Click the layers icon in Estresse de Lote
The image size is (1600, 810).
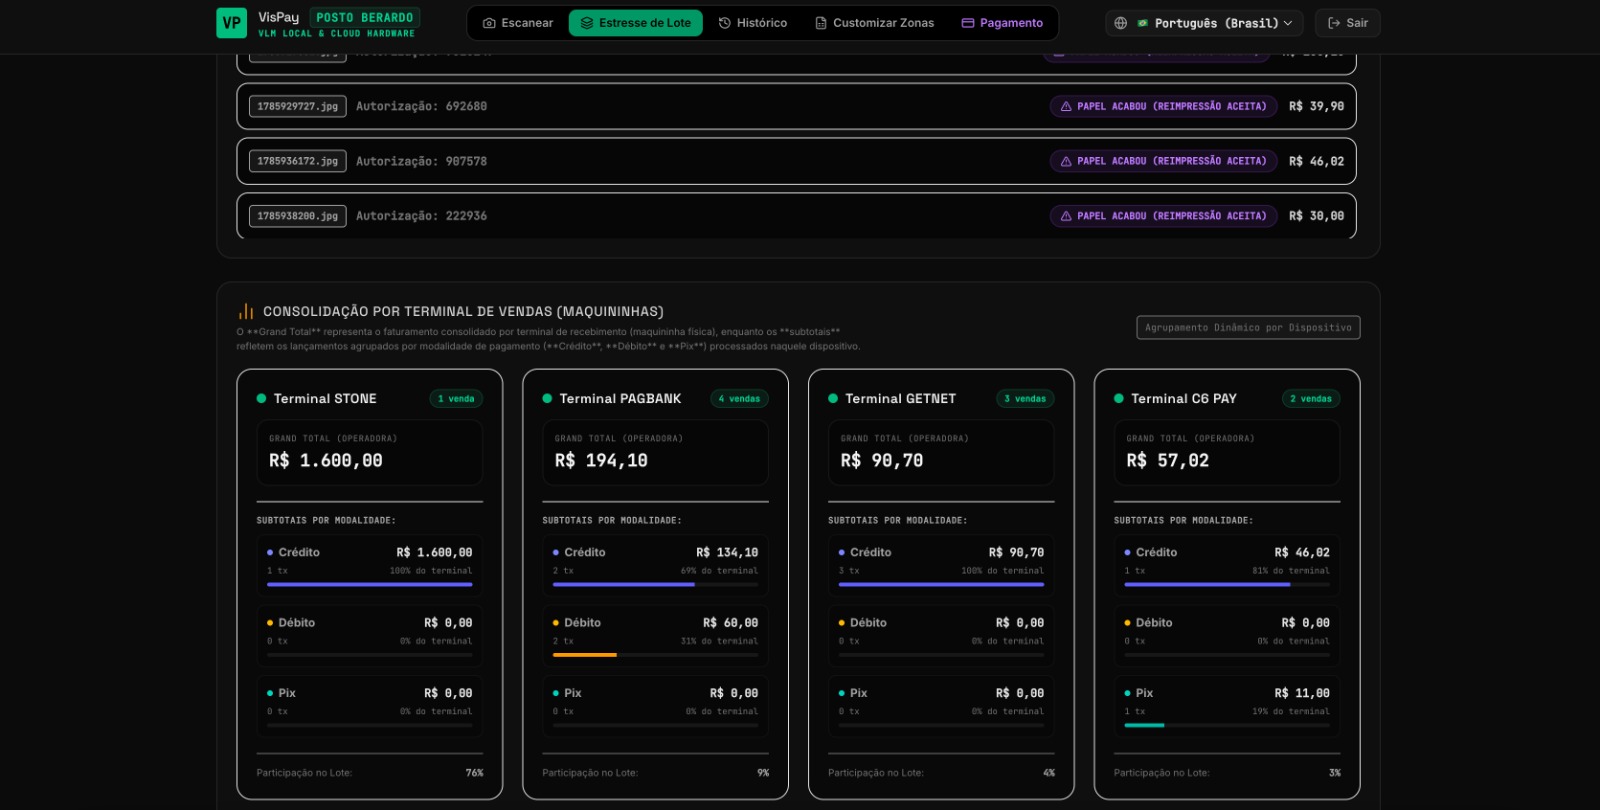pyautogui.click(x=587, y=23)
